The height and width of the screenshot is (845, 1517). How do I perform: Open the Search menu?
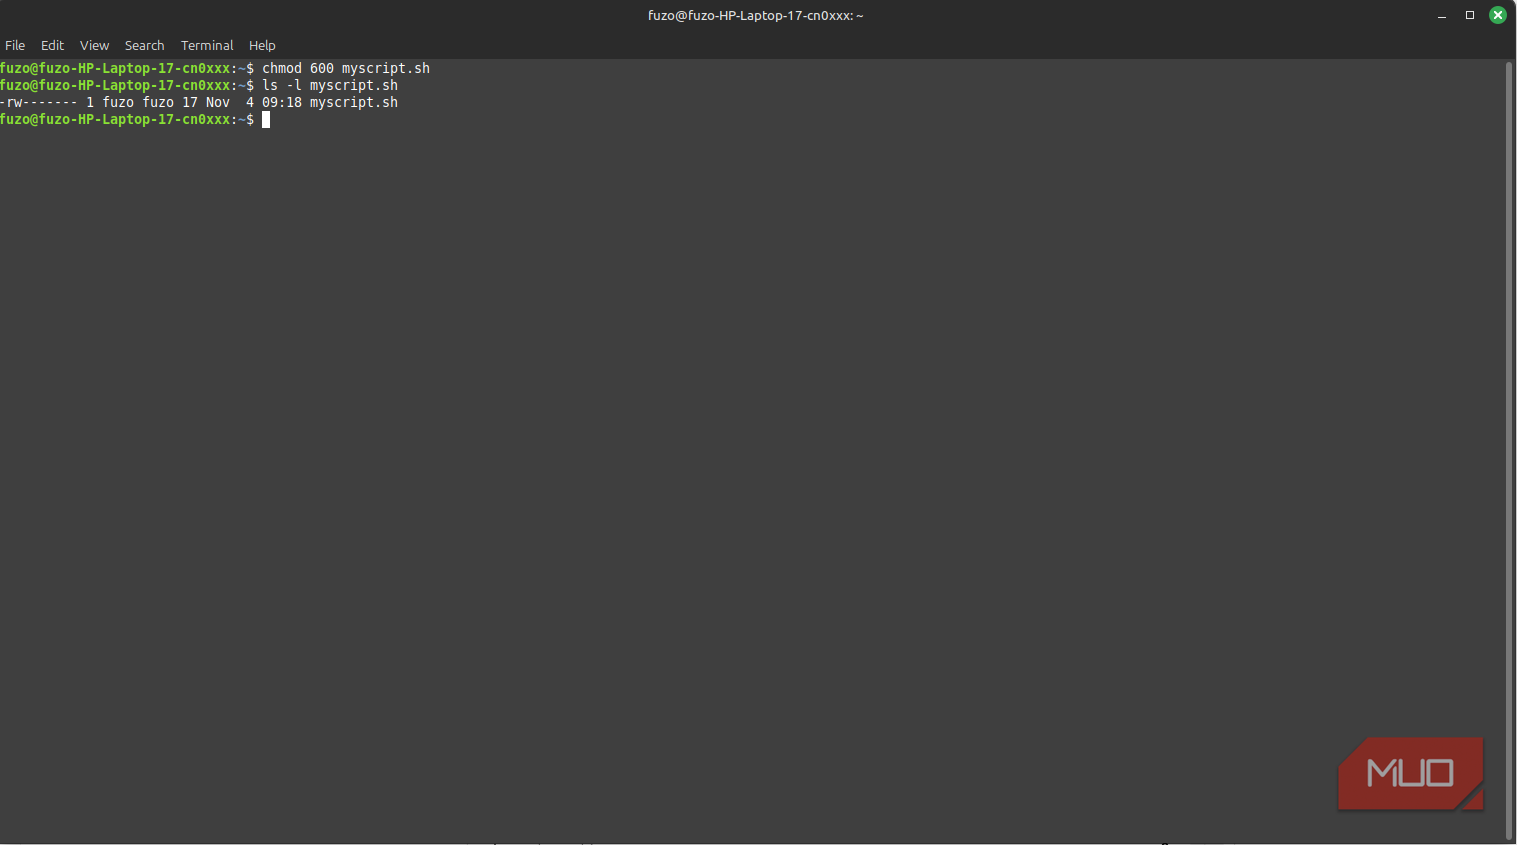pyautogui.click(x=144, y=45)
